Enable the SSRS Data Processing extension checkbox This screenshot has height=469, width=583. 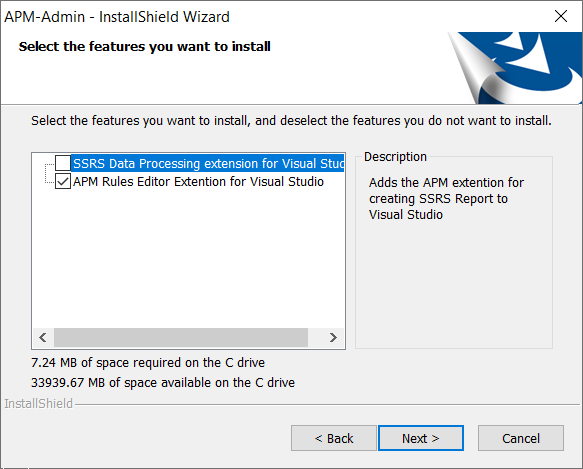pyautogui.click(x=63, y=163)
